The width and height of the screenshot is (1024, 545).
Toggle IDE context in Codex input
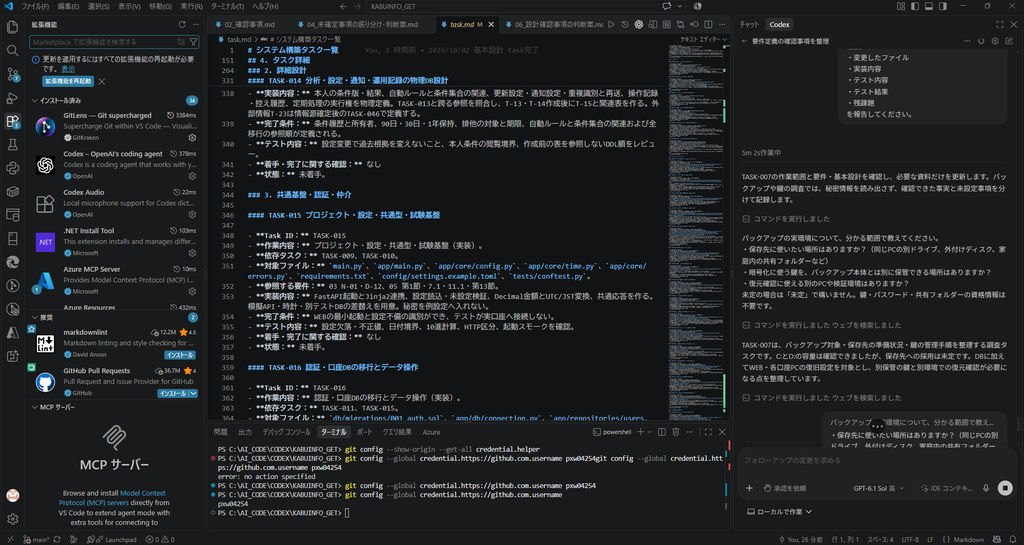945,488
